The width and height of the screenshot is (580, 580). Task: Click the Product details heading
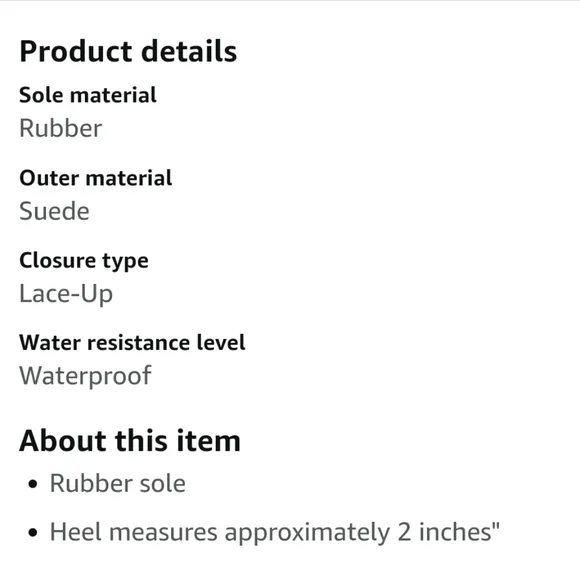click(128, 51)
